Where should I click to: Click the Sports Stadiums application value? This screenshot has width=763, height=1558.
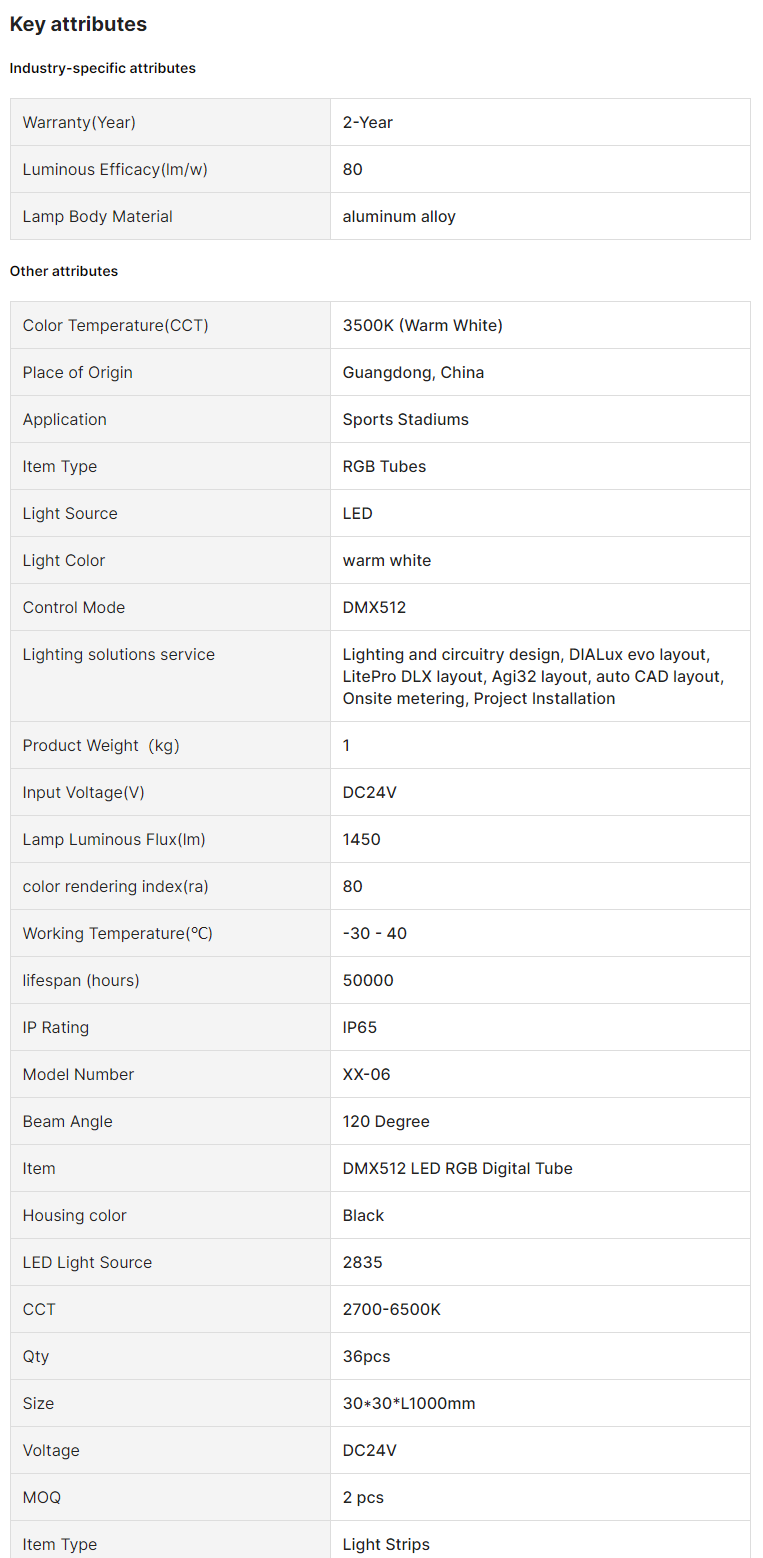click(405, 419)
